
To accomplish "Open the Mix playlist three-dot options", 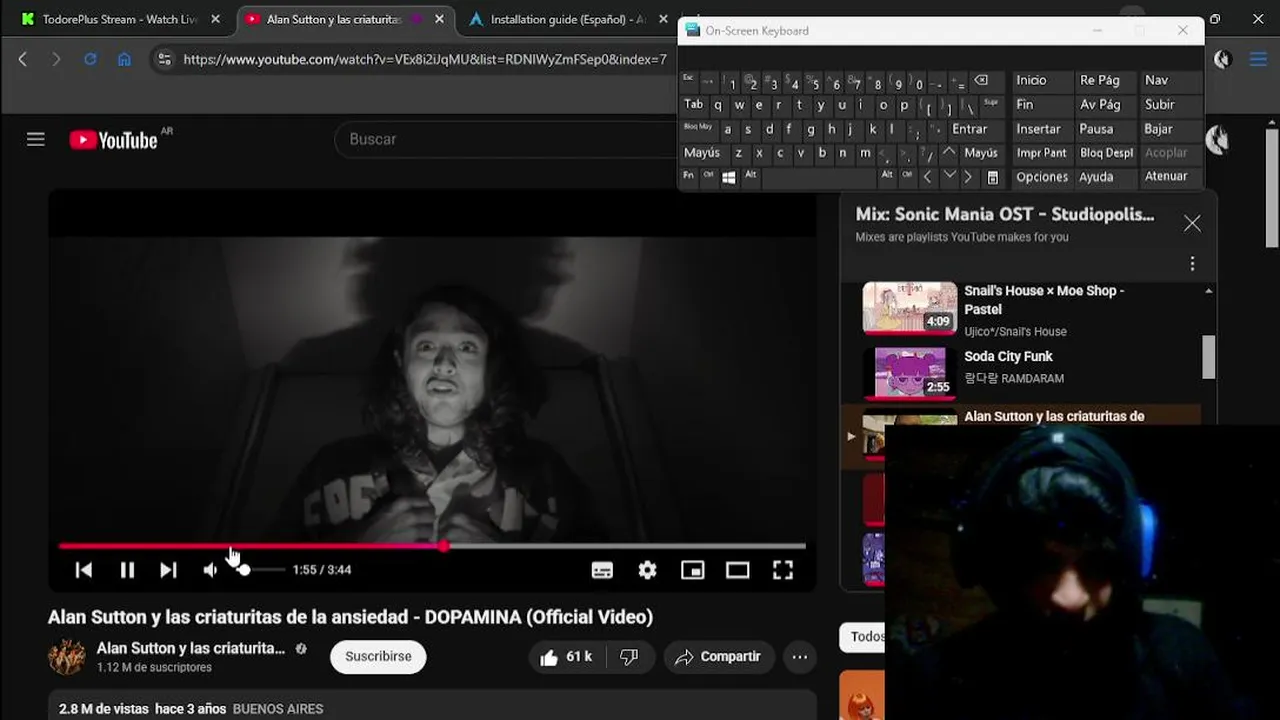I will [x=1192, y=264].
